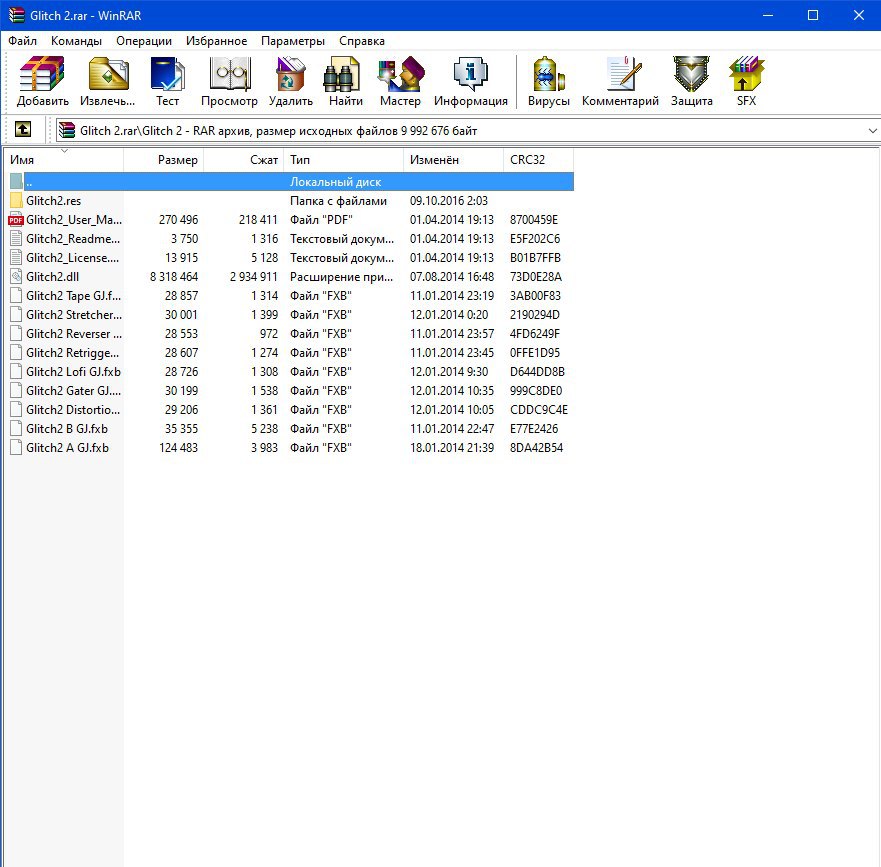881x867 pixels.
Task: Click the icon of Glitch2 Lofi GJ.fxb
Action: click(x=16, y=372)
